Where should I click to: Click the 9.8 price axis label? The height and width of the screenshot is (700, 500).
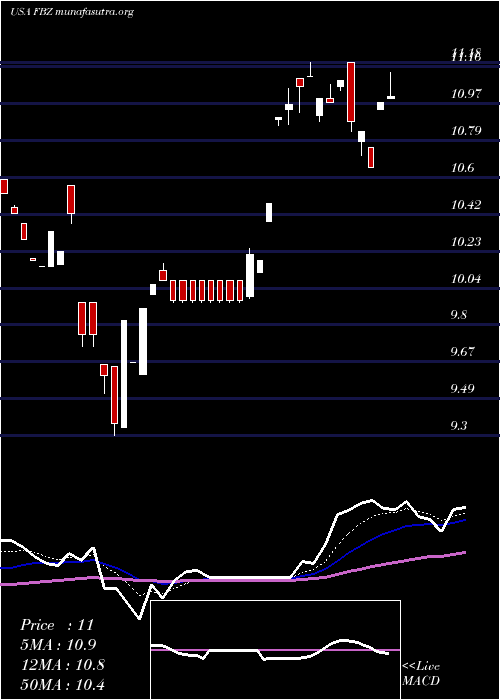[459, 315]
